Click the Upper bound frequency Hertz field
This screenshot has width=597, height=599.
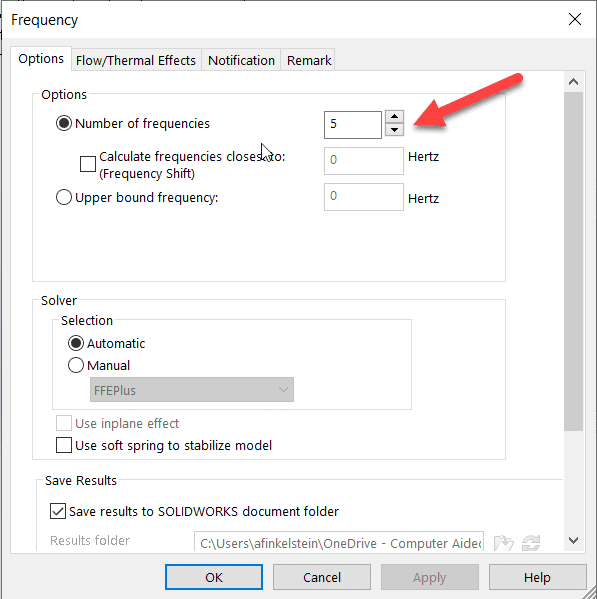coord(364,197)
